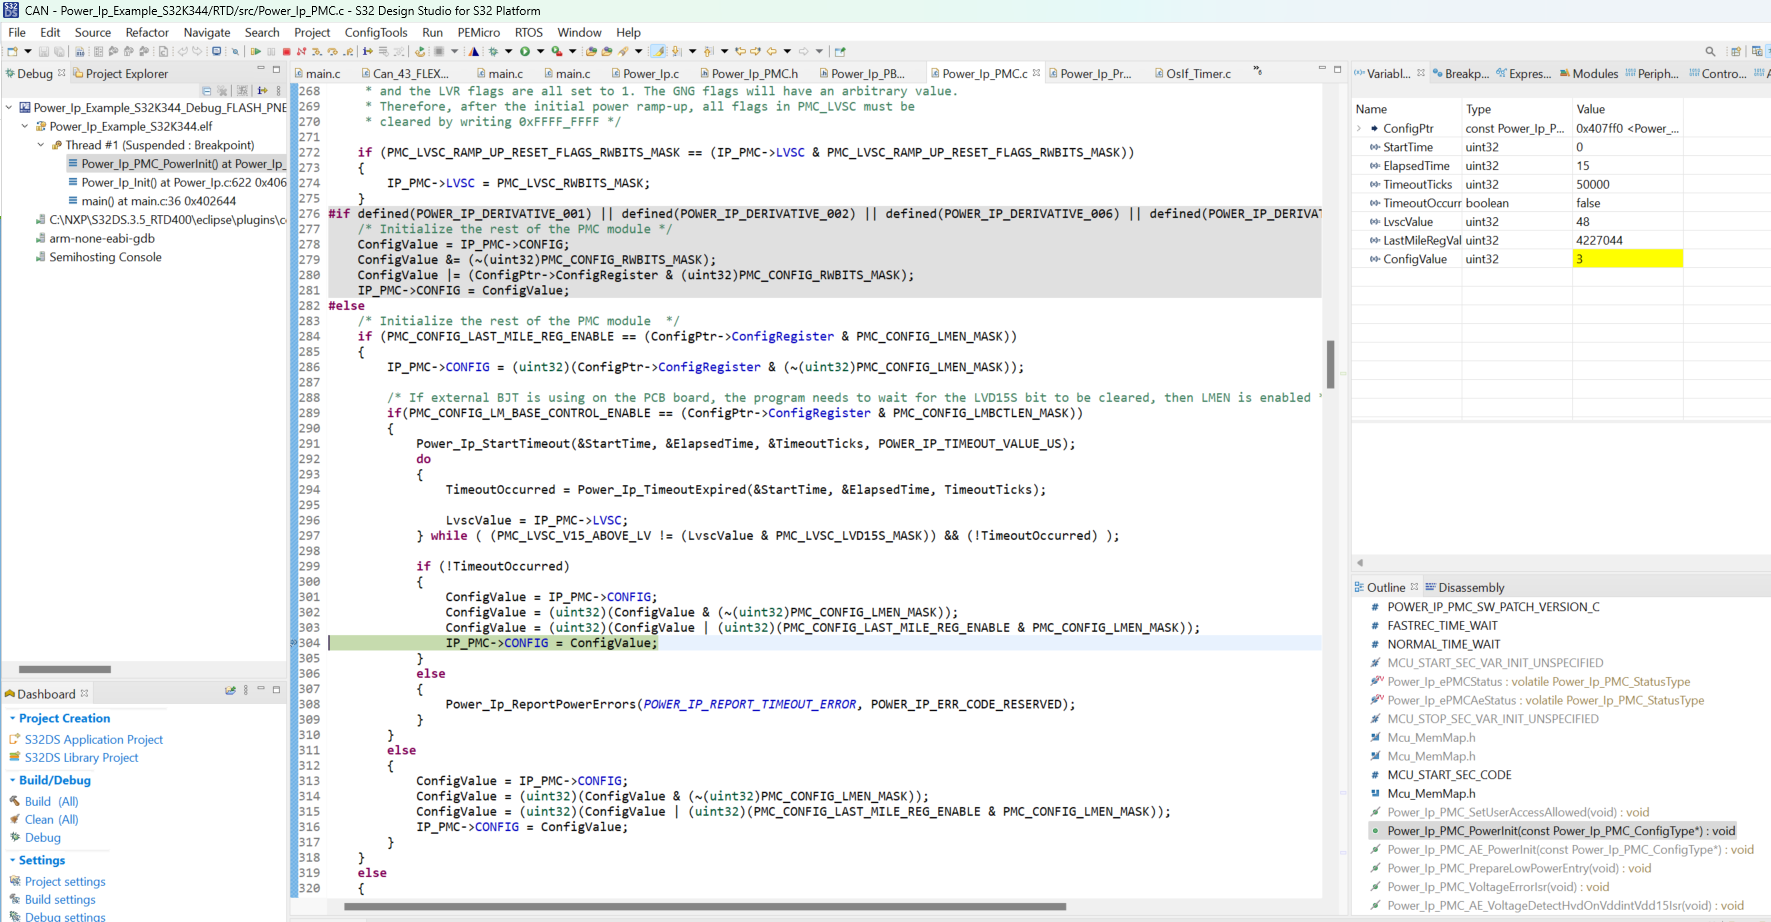
Task: Expand the ConfigPtr variable in Variables view
Action: click(1358, 128)
